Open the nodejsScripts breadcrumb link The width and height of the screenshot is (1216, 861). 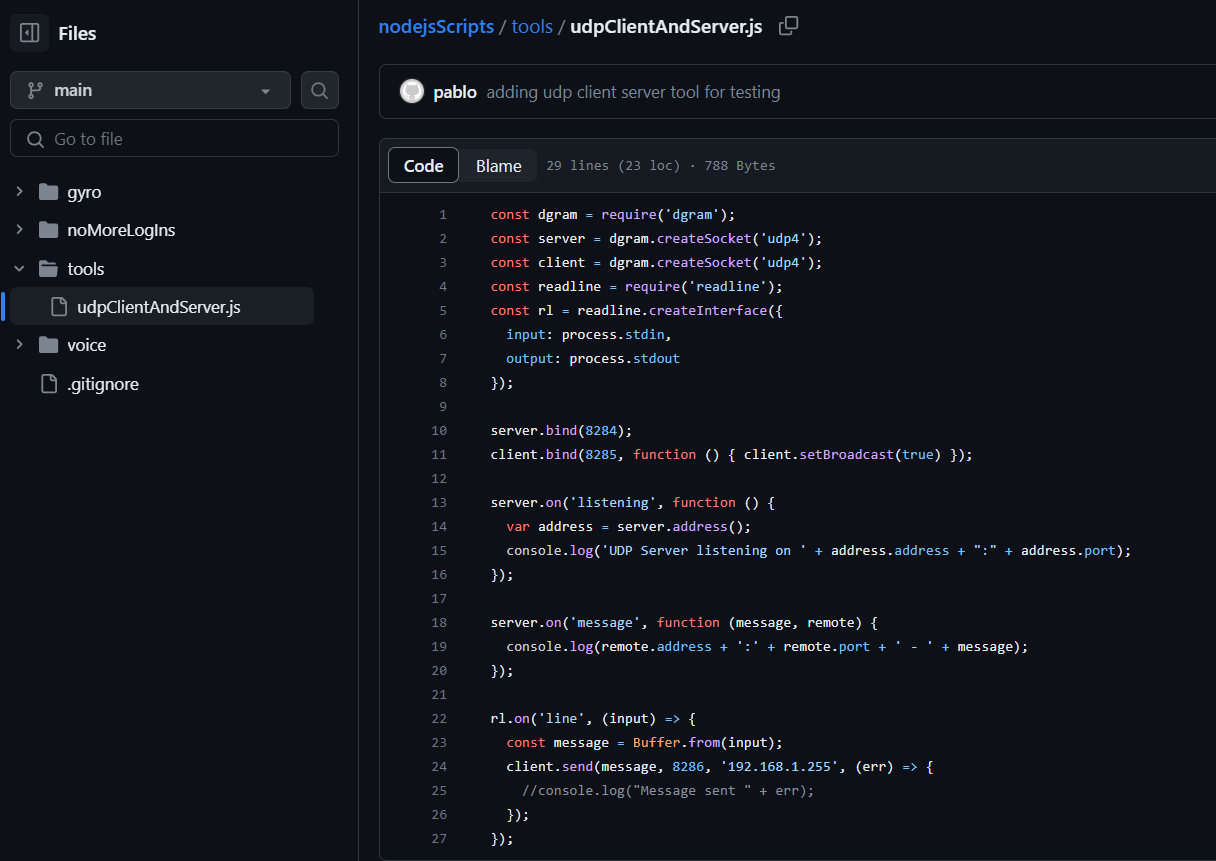click(x=436, y=27)
